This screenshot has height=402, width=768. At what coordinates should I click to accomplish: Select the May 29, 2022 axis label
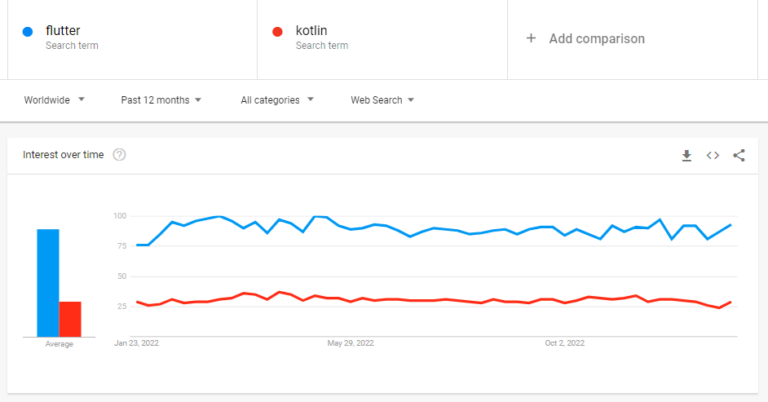click(x=350, y=343)
